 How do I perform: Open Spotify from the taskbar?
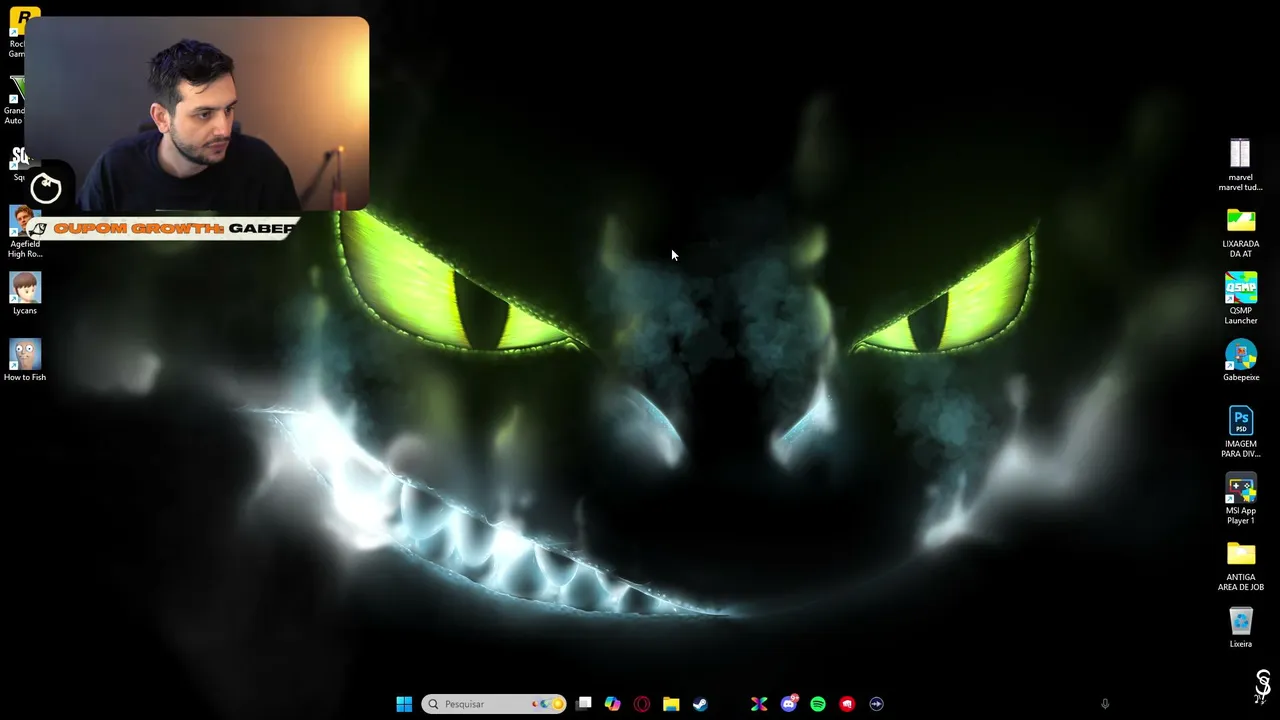coord(818,704)
